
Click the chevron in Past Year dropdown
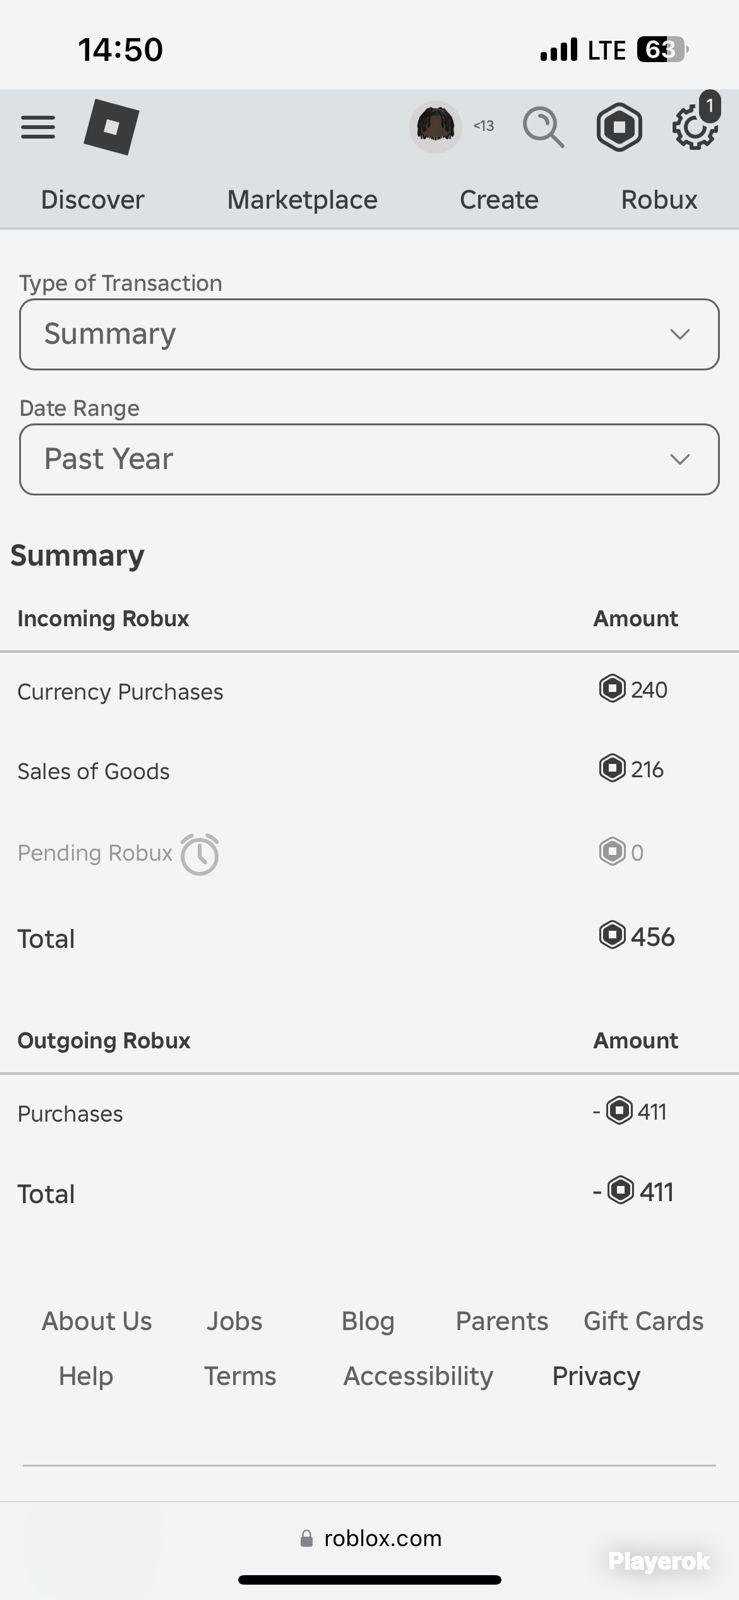click(x=680, y=459)
